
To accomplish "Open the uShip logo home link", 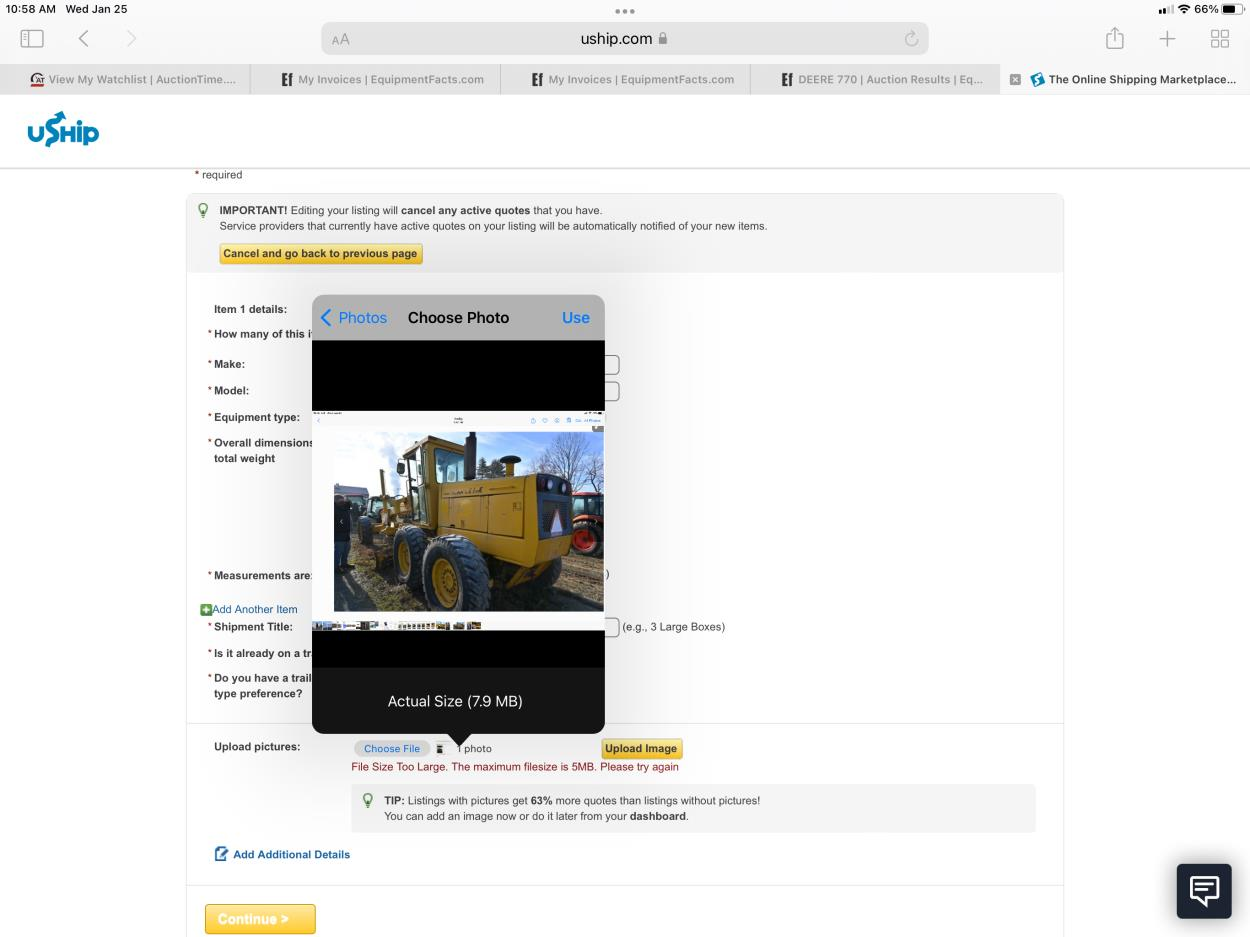I will (63, 130).
